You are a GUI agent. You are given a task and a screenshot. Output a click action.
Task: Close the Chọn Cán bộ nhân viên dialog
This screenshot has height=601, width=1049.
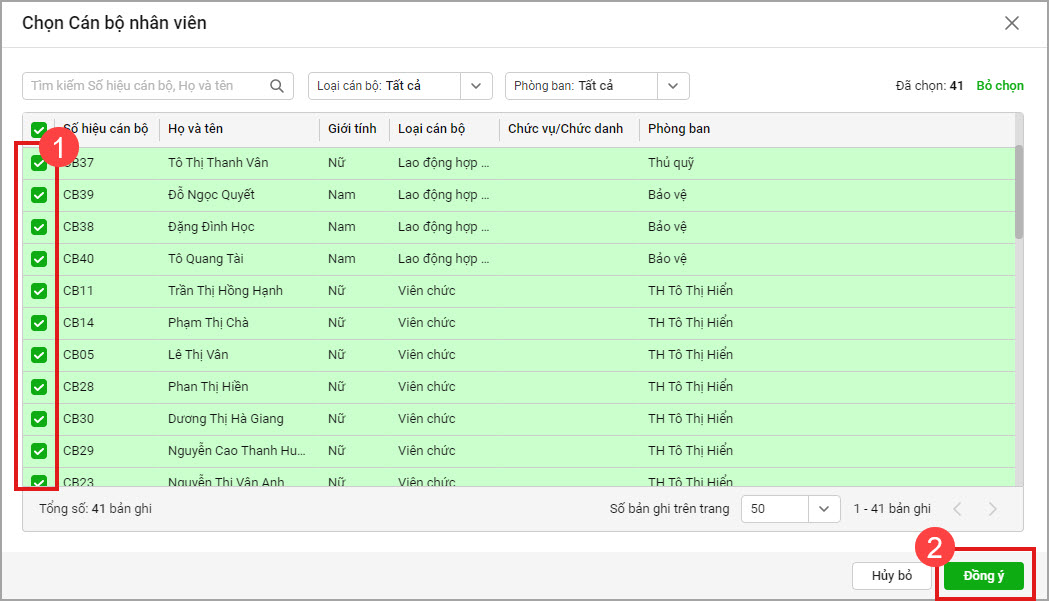[x=1012, y=23]
